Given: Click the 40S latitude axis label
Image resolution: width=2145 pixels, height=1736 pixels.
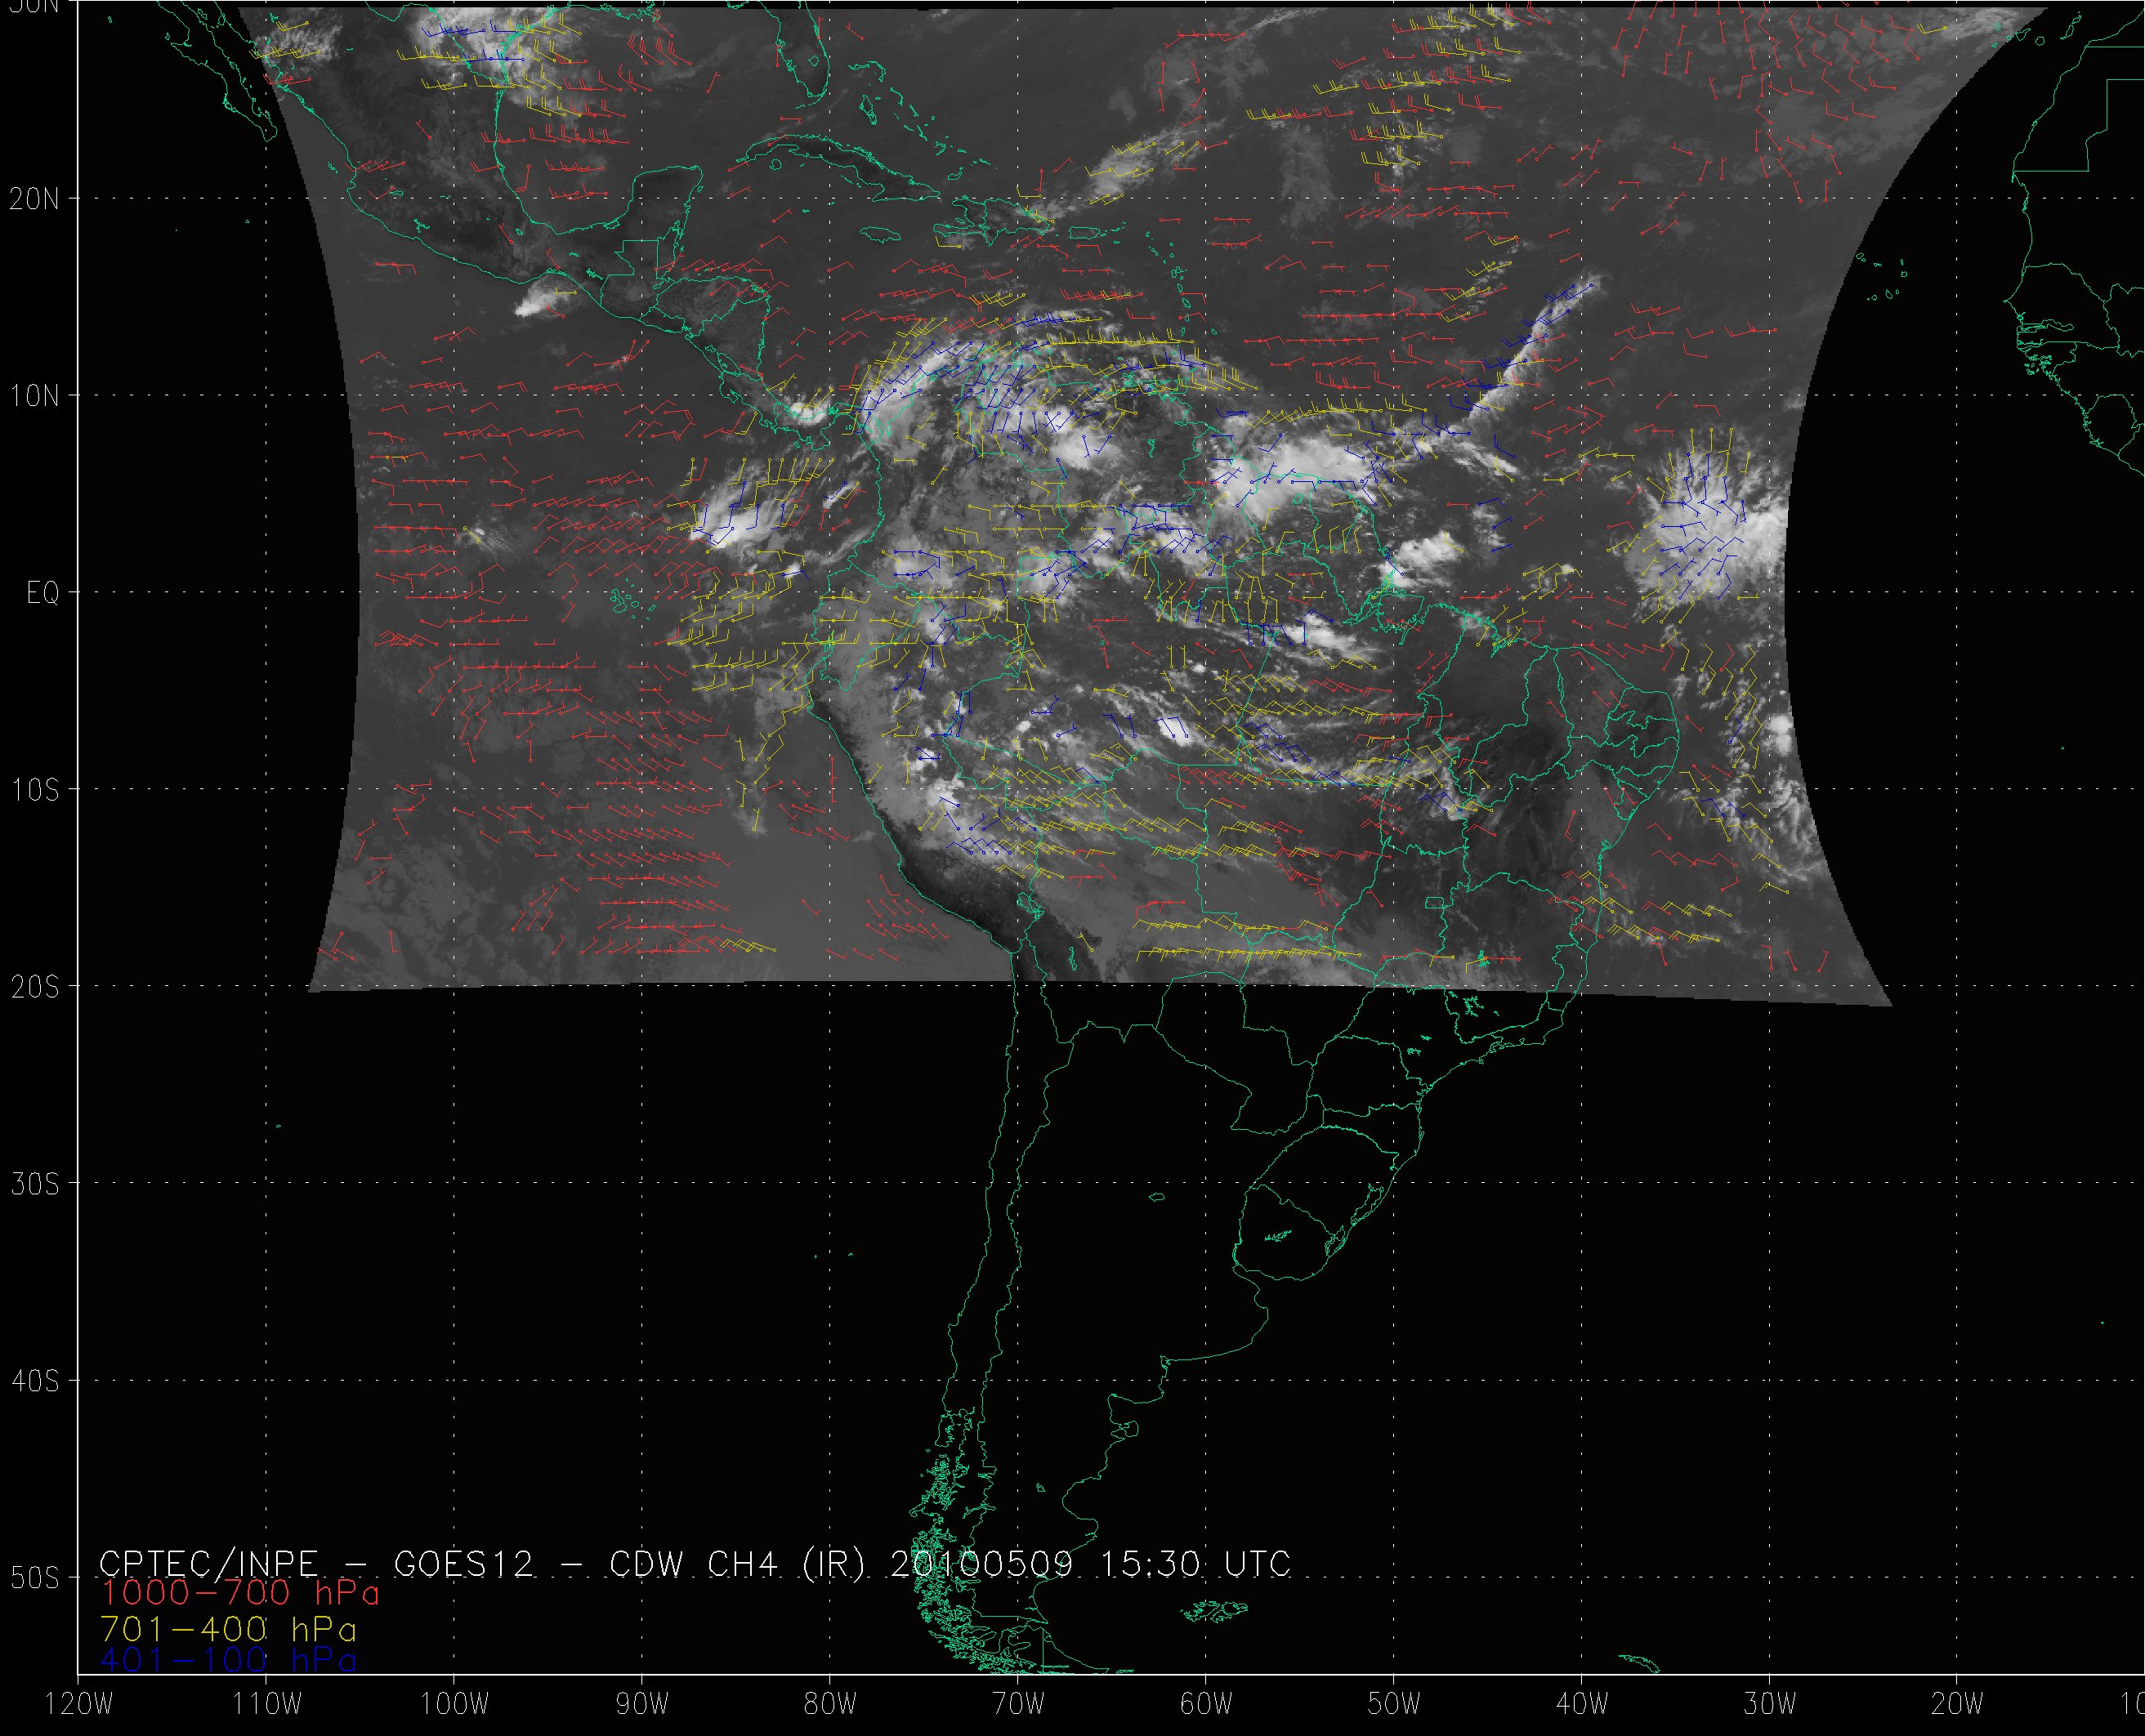Looking at the screenshot, I should pyautogui.click(x=34, y=1381).
